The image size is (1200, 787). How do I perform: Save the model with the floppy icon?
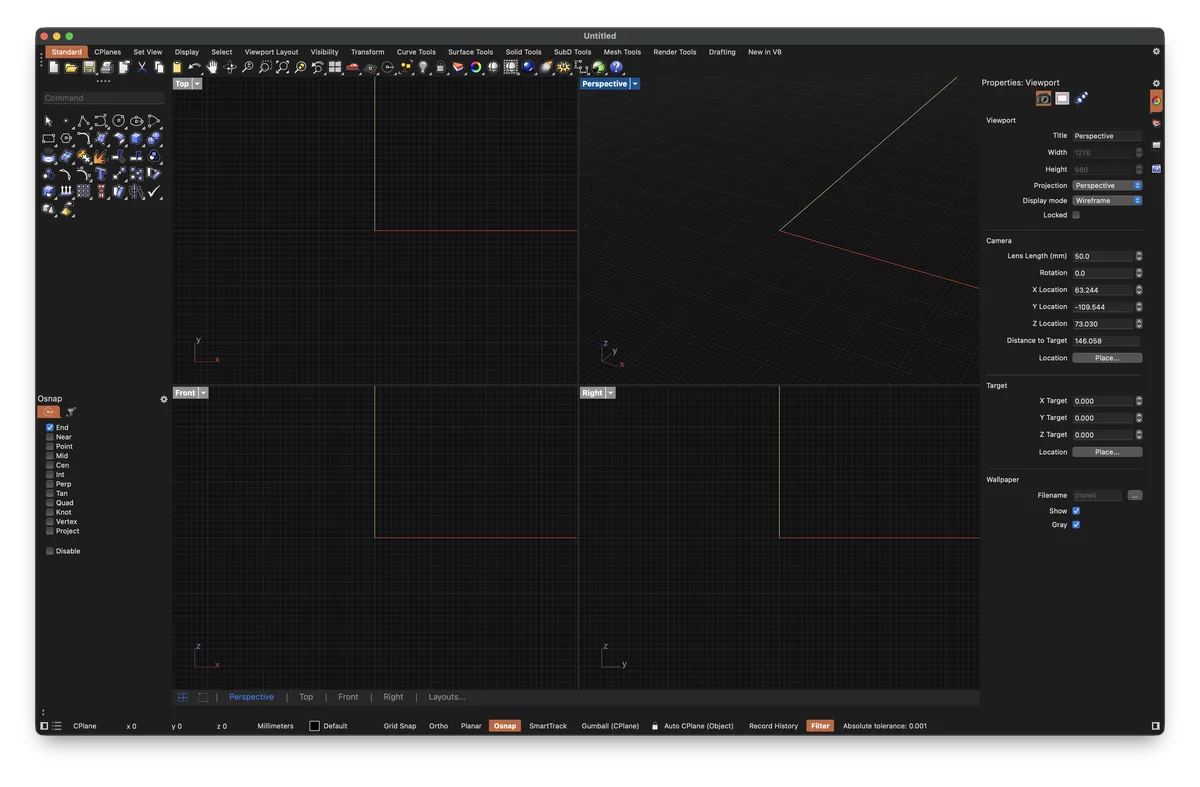tap(89, 68)
